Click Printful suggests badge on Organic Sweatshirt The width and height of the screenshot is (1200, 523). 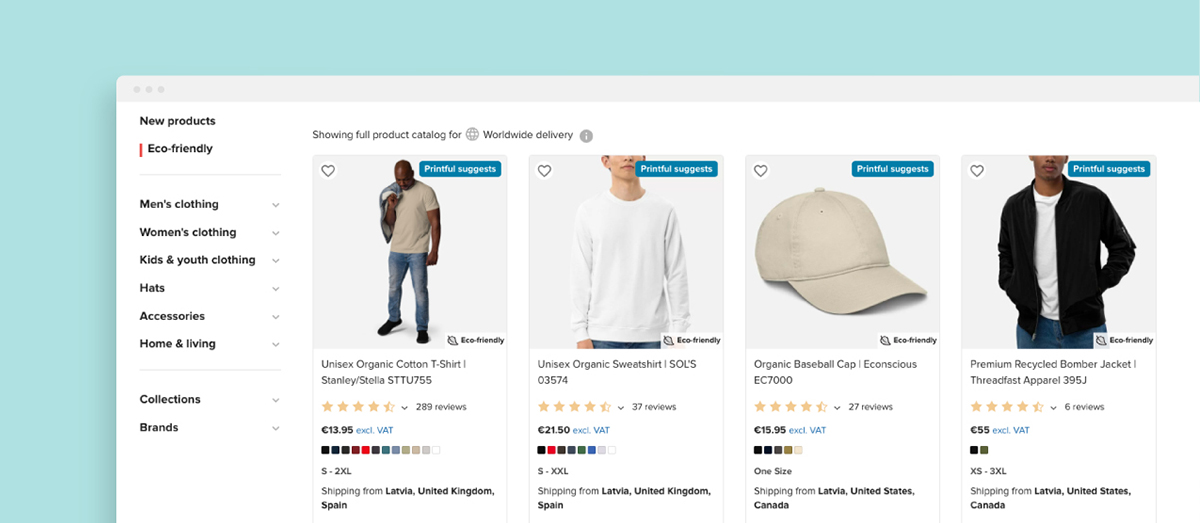[x=676, y=169]
